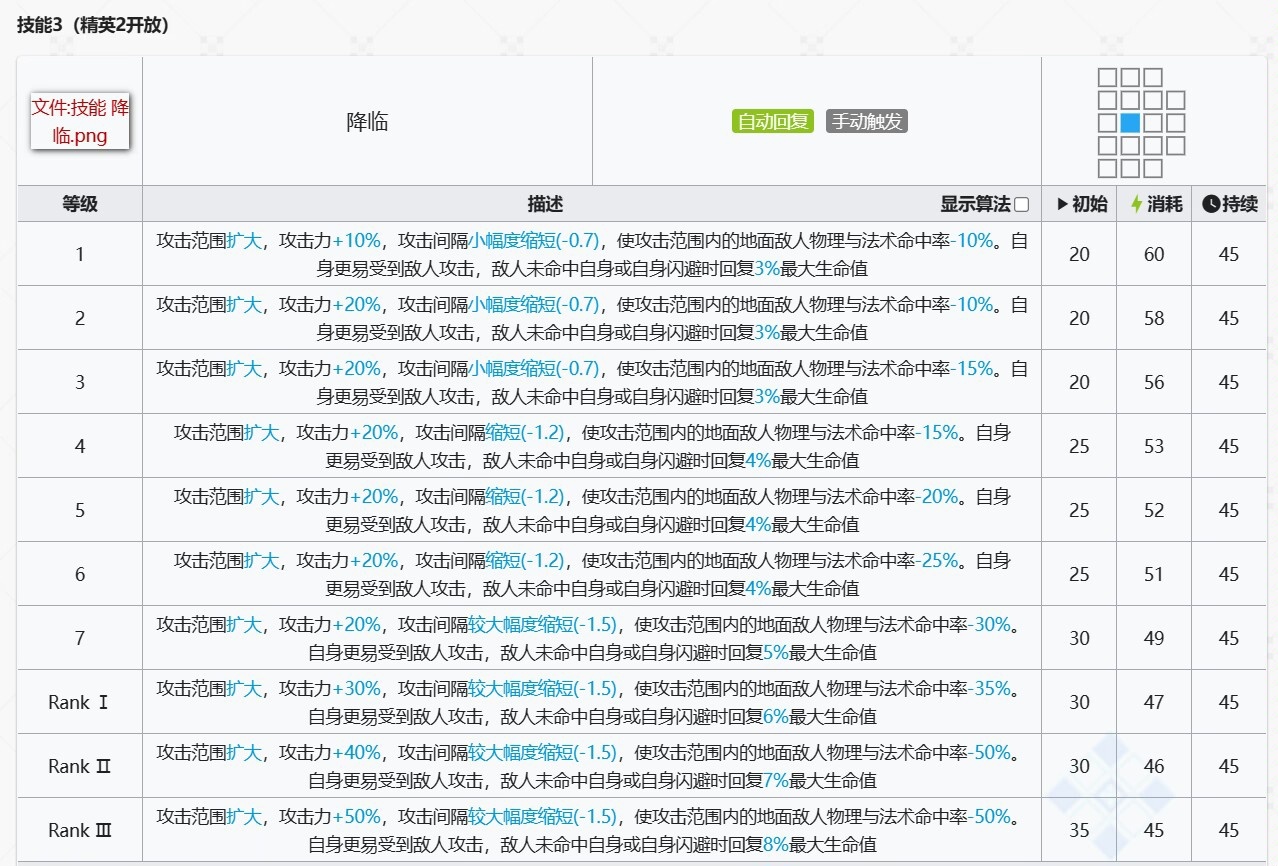Click the triangle icon beside 初始
The image size is (1278, 866).
point(1062,204)
